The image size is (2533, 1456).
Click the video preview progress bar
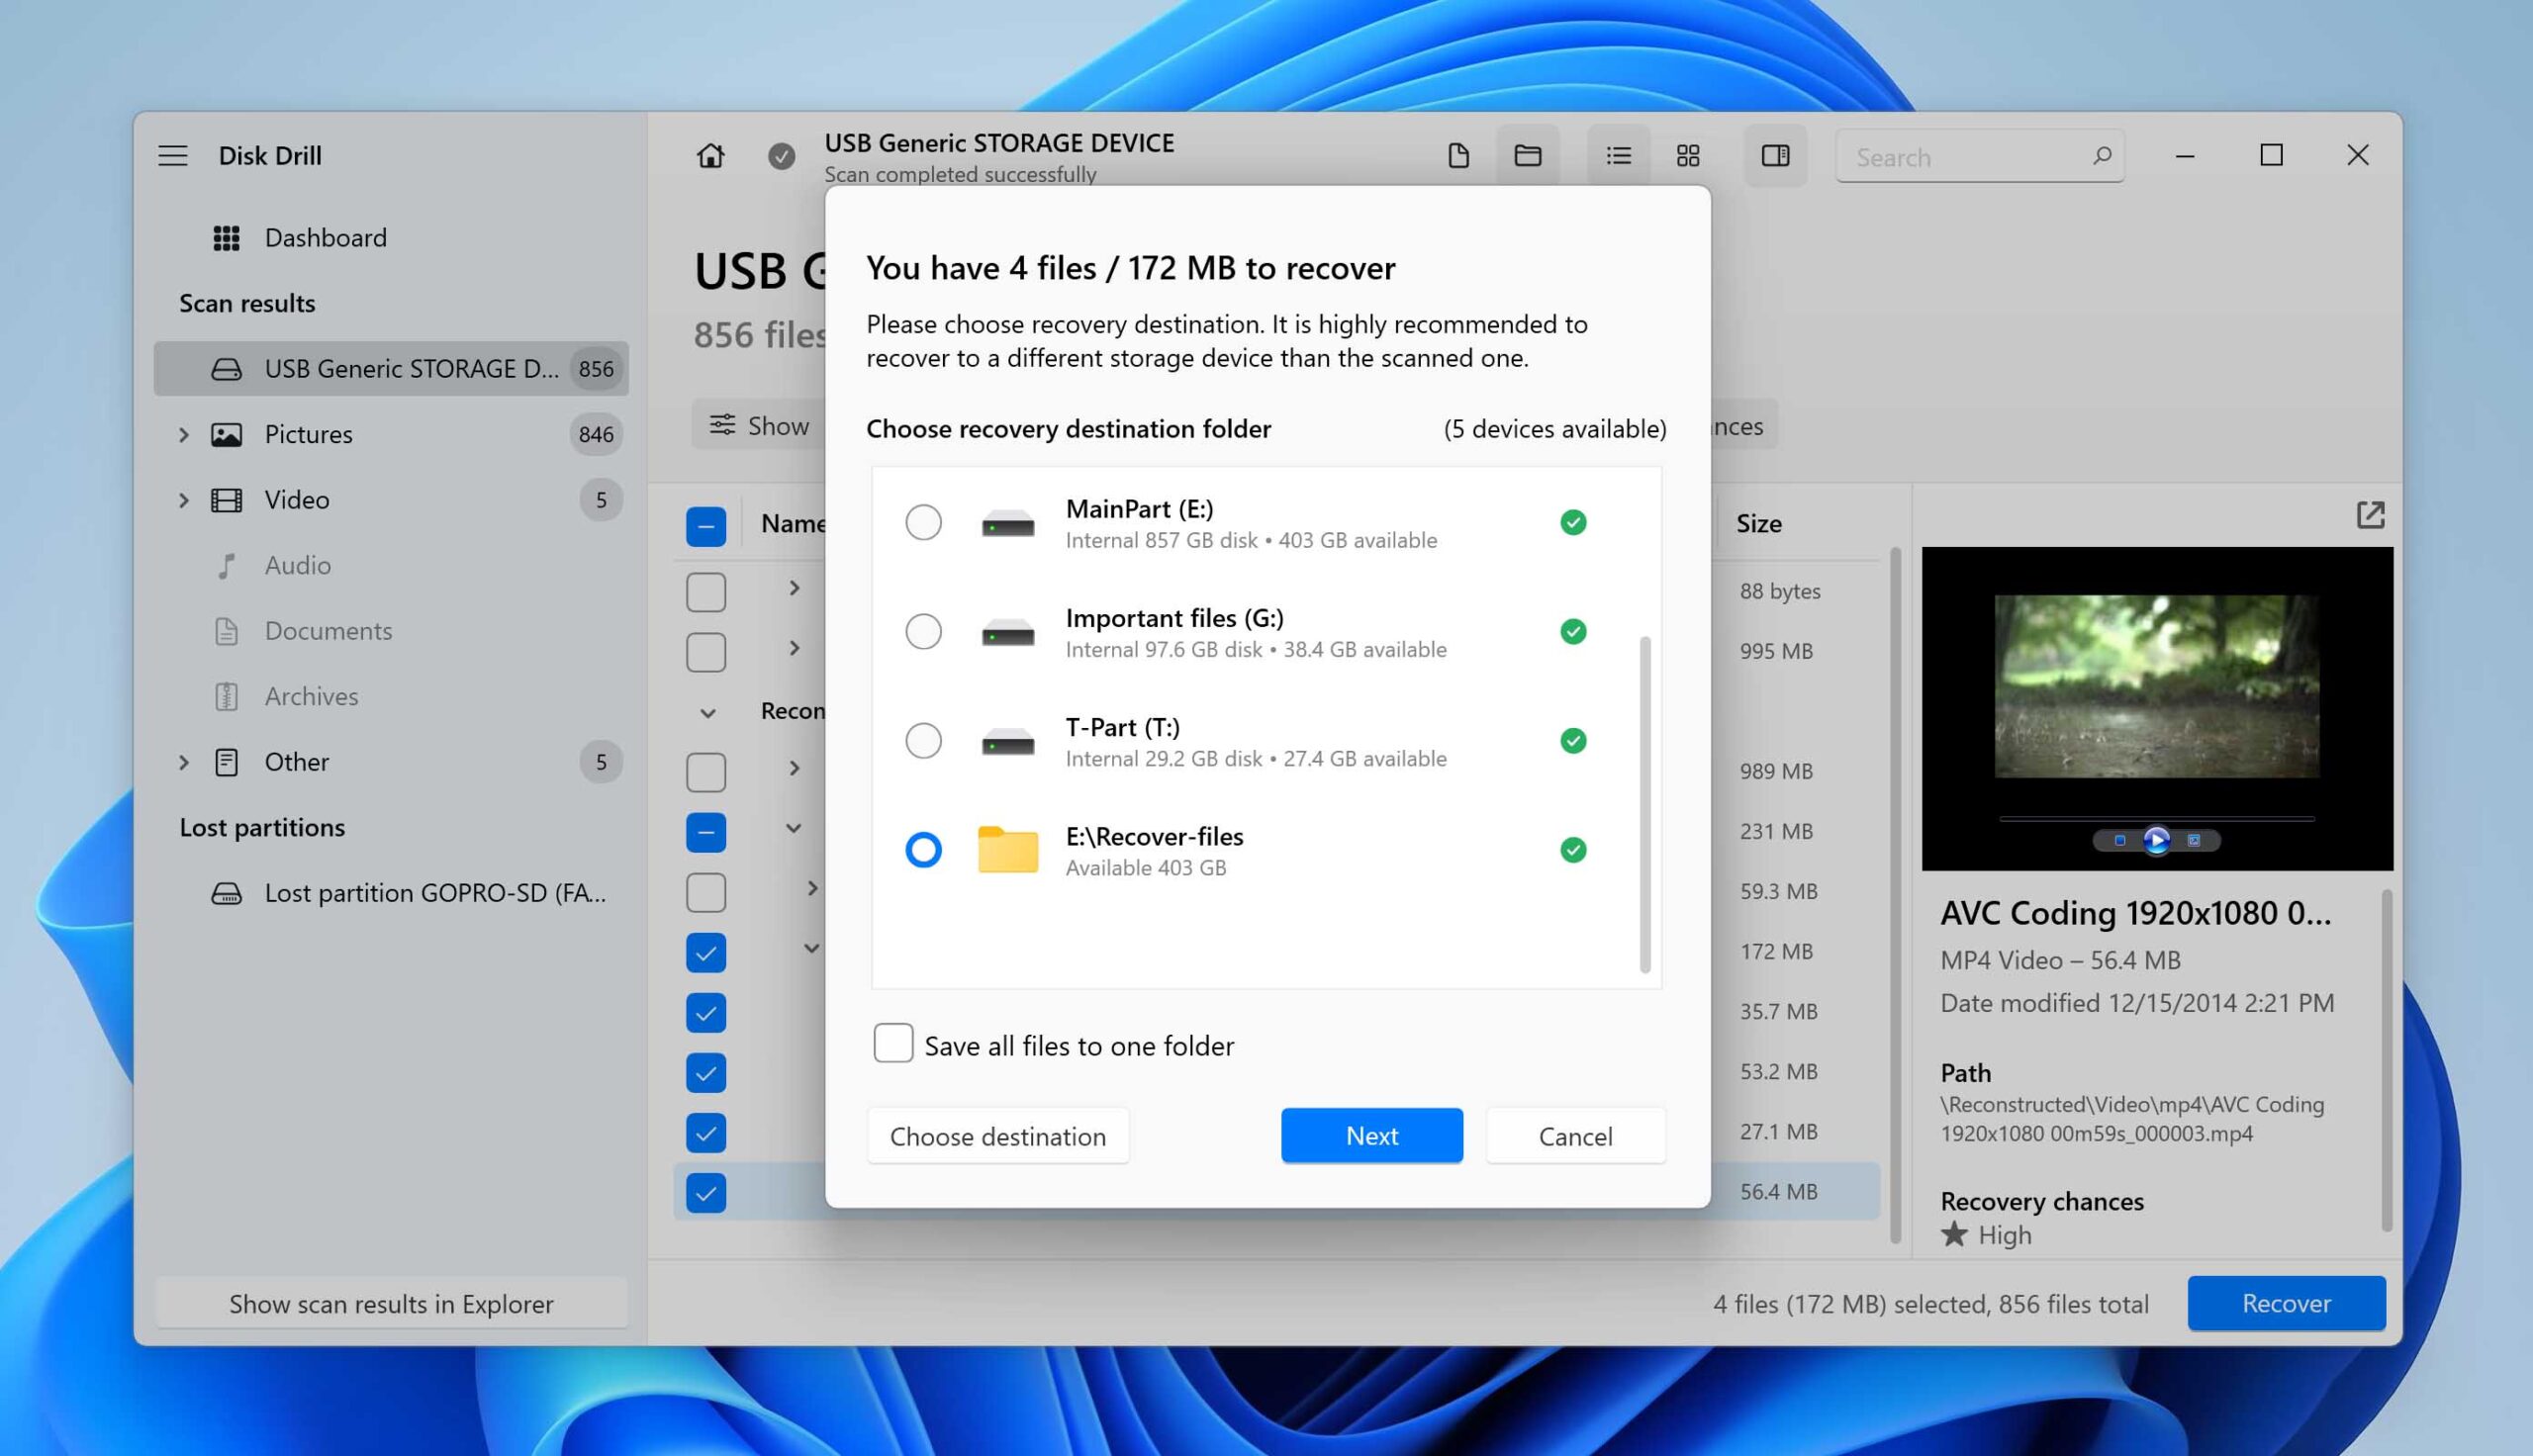pos(2156,819)
